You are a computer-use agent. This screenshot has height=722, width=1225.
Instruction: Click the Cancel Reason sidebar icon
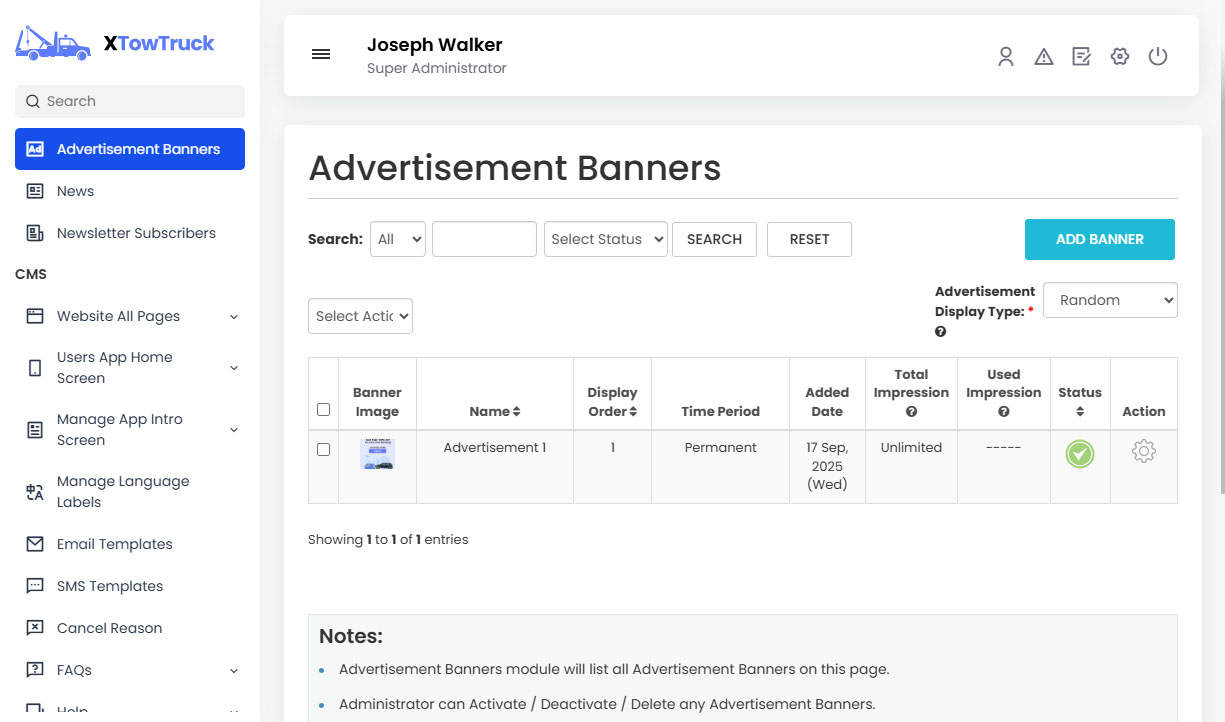(34, 628)
